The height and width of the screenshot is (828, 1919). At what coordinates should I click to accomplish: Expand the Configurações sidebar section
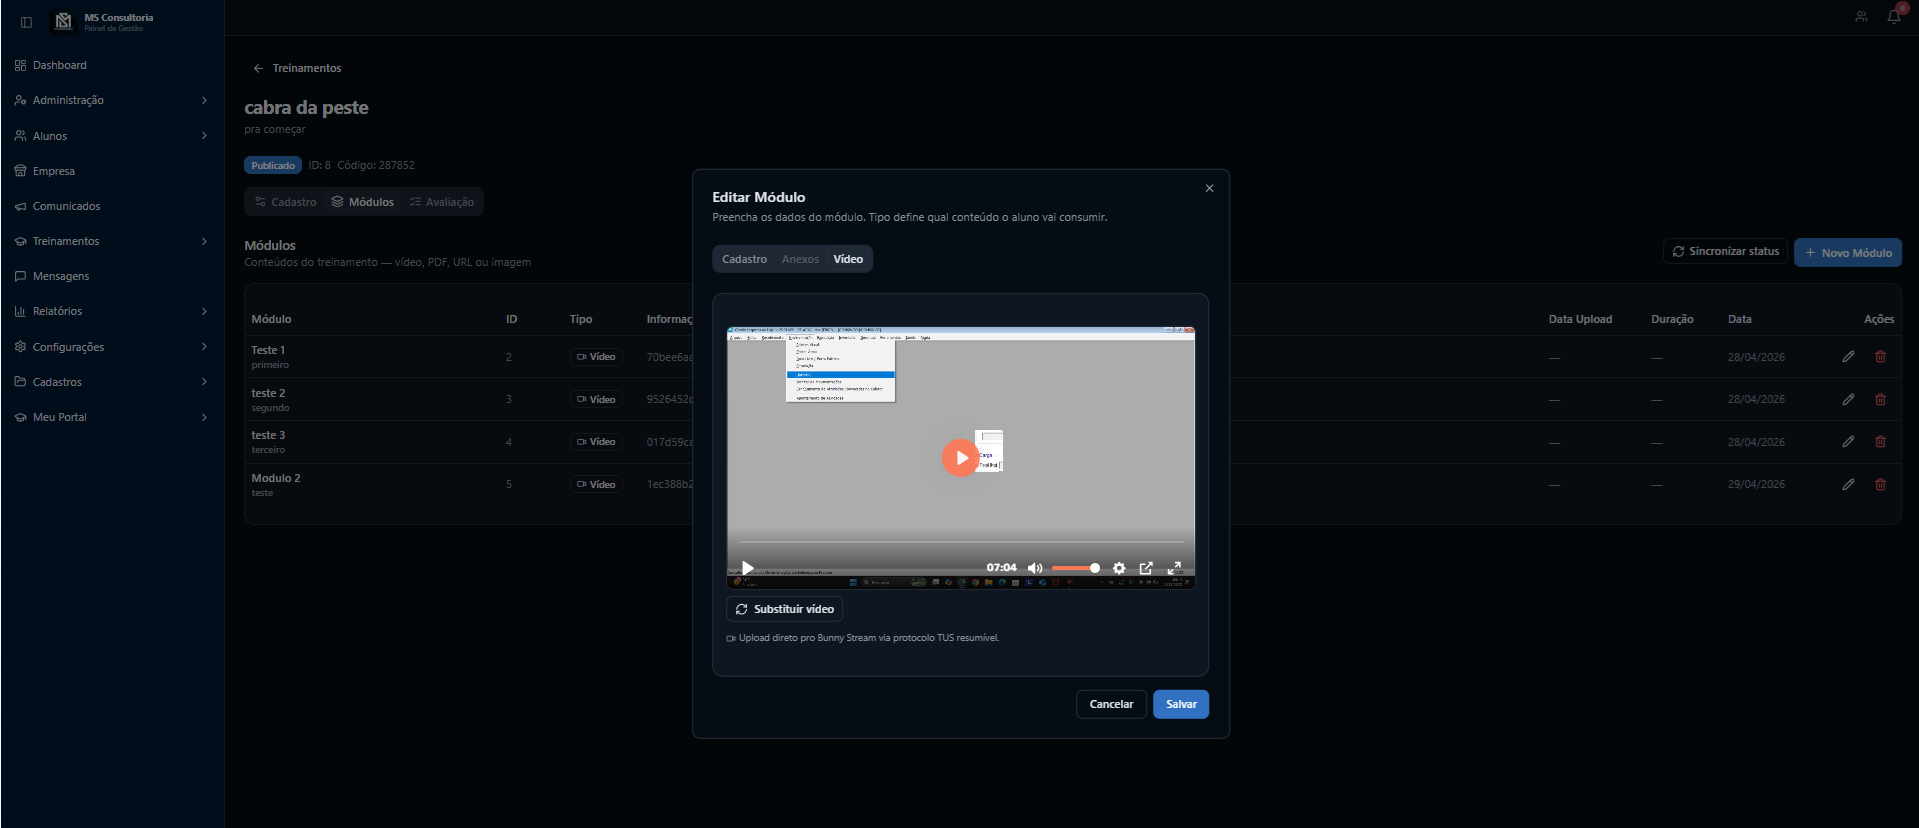[112, 347]
